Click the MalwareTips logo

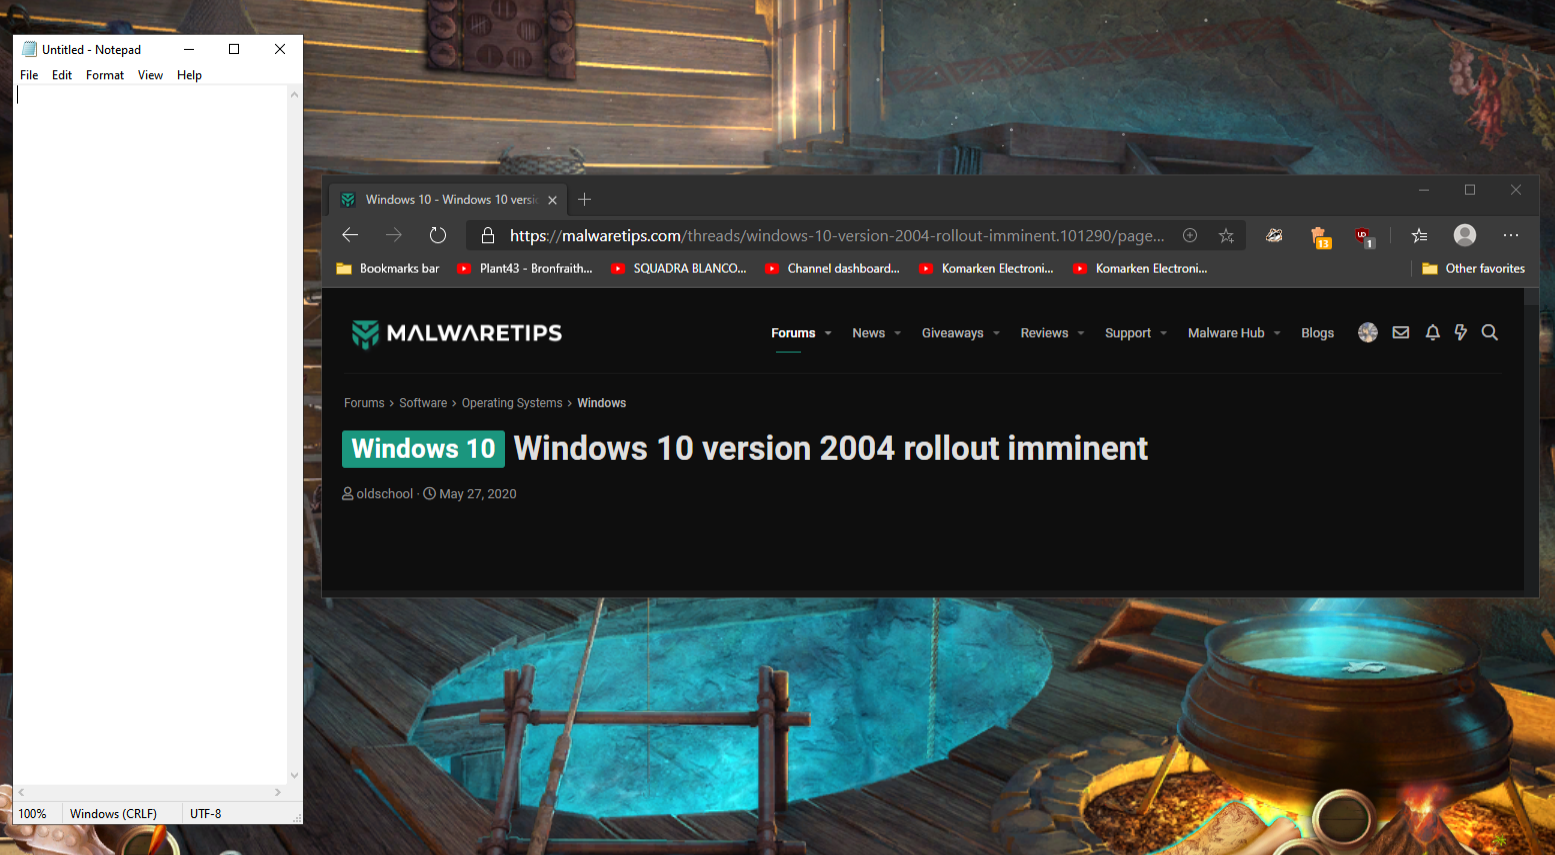pyautogui.click(x=457, y=333)
